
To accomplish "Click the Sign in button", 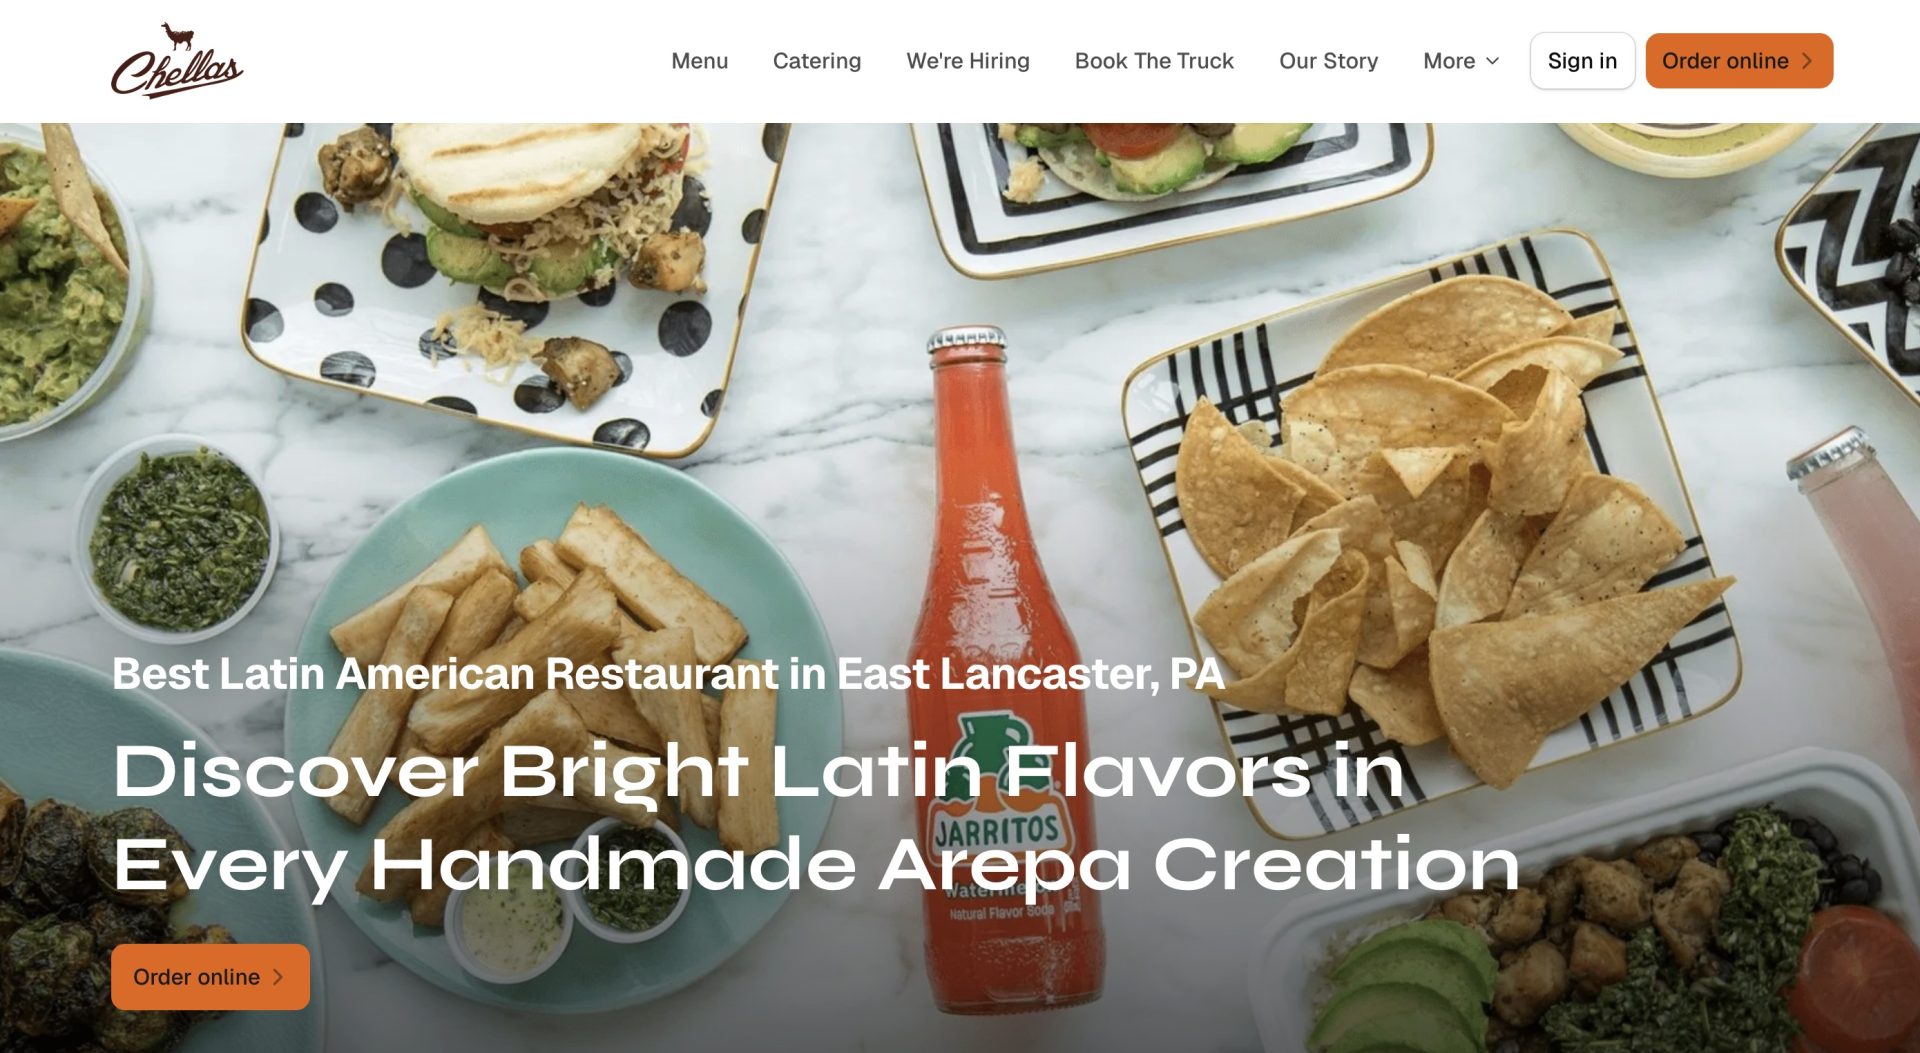I will pyautogui.click(x=1582, y=61).
